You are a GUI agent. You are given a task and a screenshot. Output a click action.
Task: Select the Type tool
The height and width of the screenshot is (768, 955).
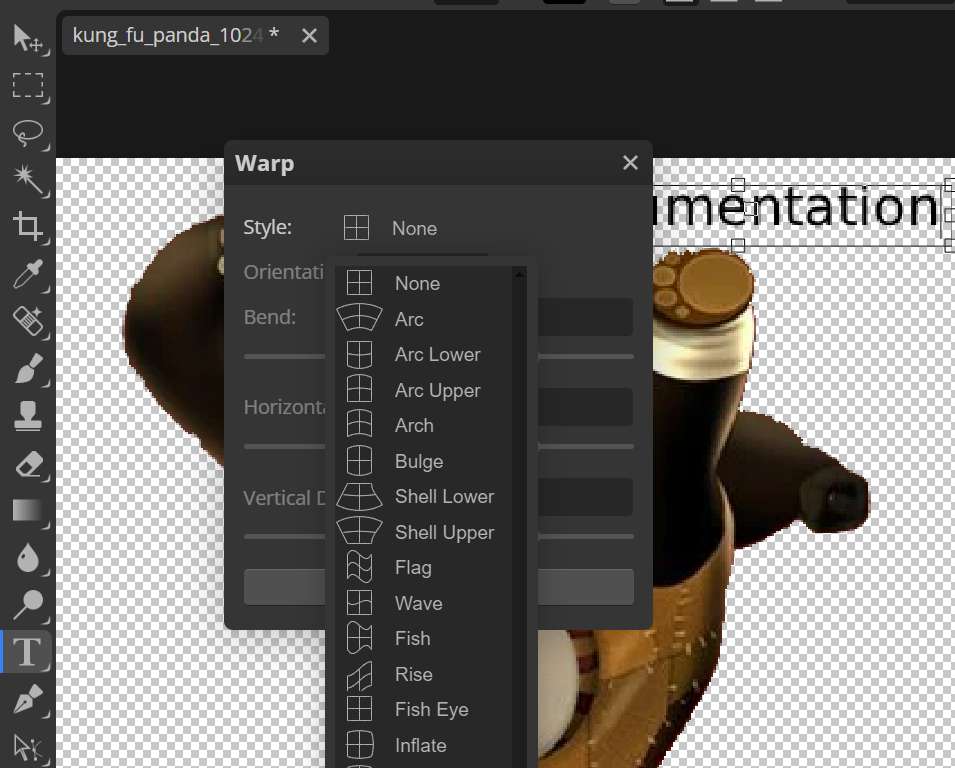tap(27, 651)
